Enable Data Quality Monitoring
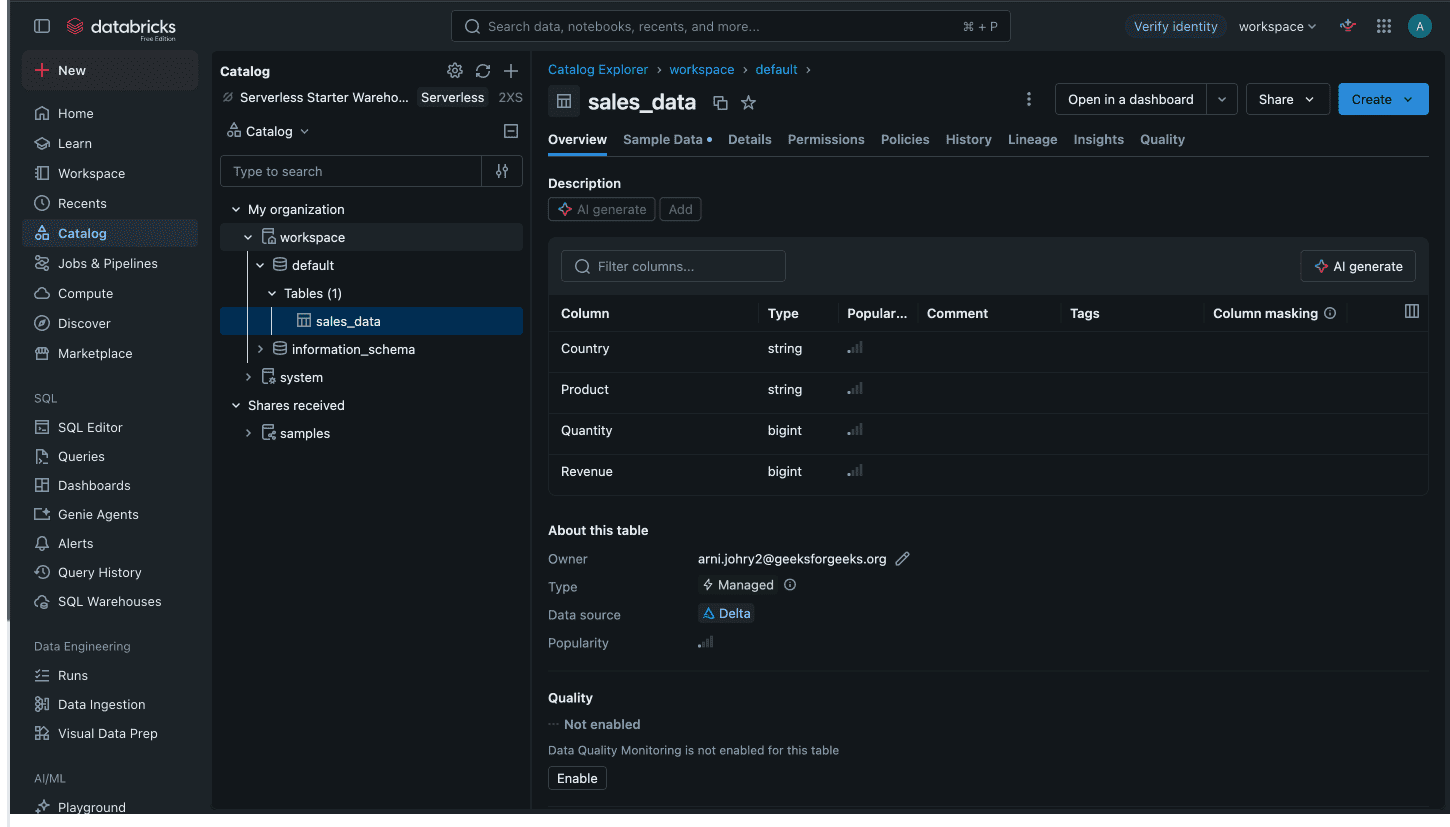Screen dimensions: 1450x827 [x=577, y=778]
